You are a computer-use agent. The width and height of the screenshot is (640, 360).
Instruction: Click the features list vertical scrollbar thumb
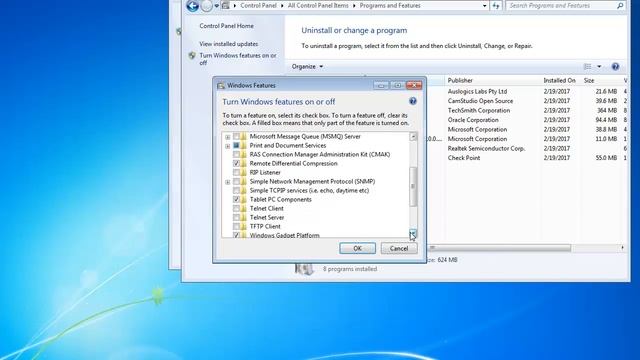(x=413, y=187)
